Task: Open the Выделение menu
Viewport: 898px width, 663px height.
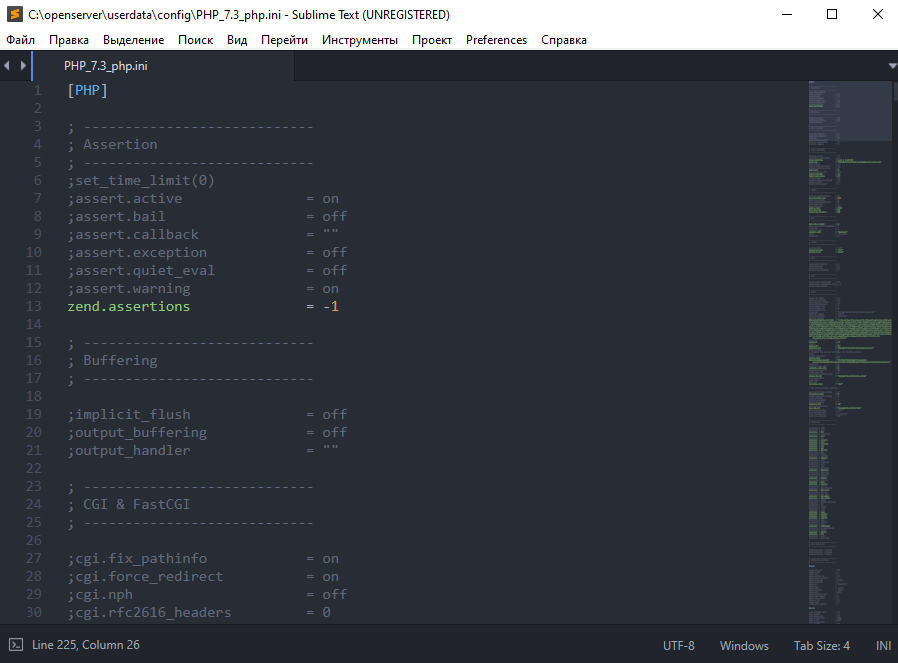Action: click(x=133, y=40)
